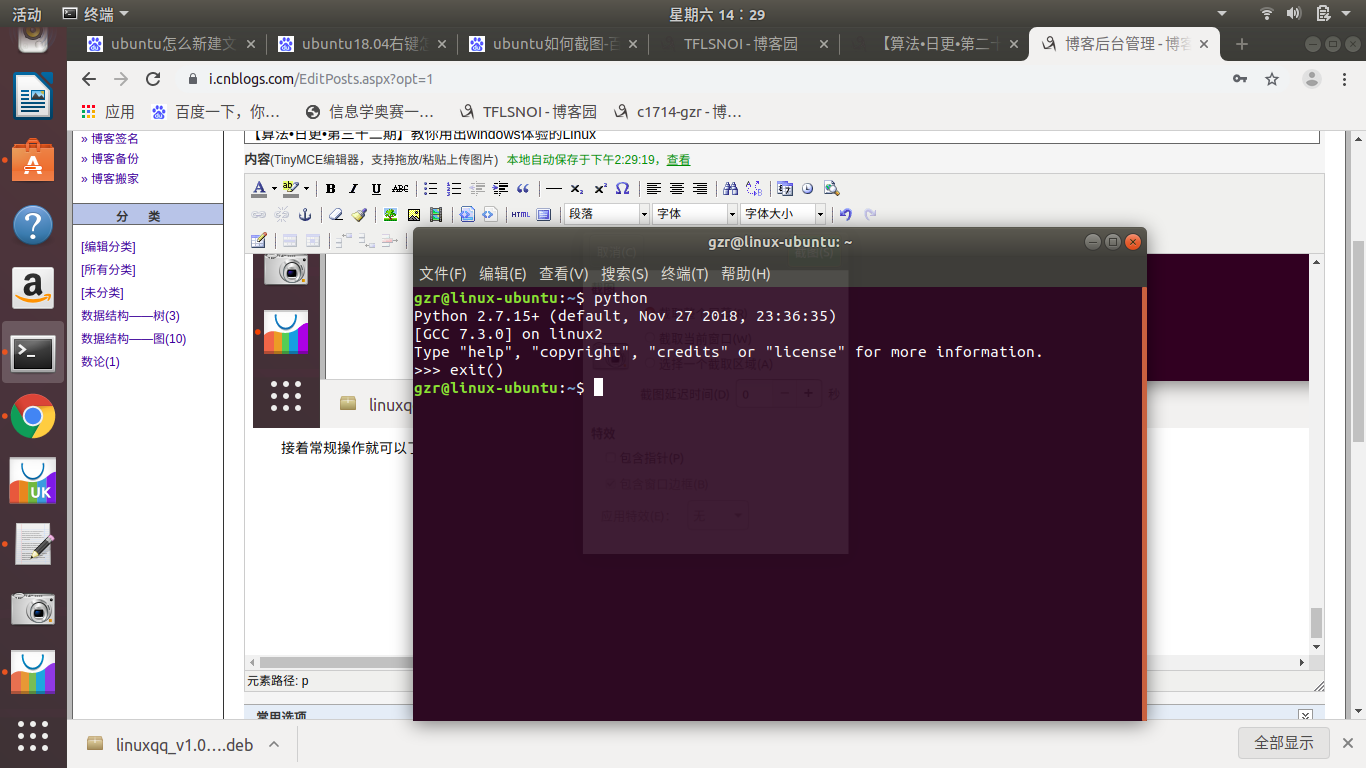Open 数据结构——图(10) category
The height and width of the screenshot is (768, 1366).
(134, 339)
